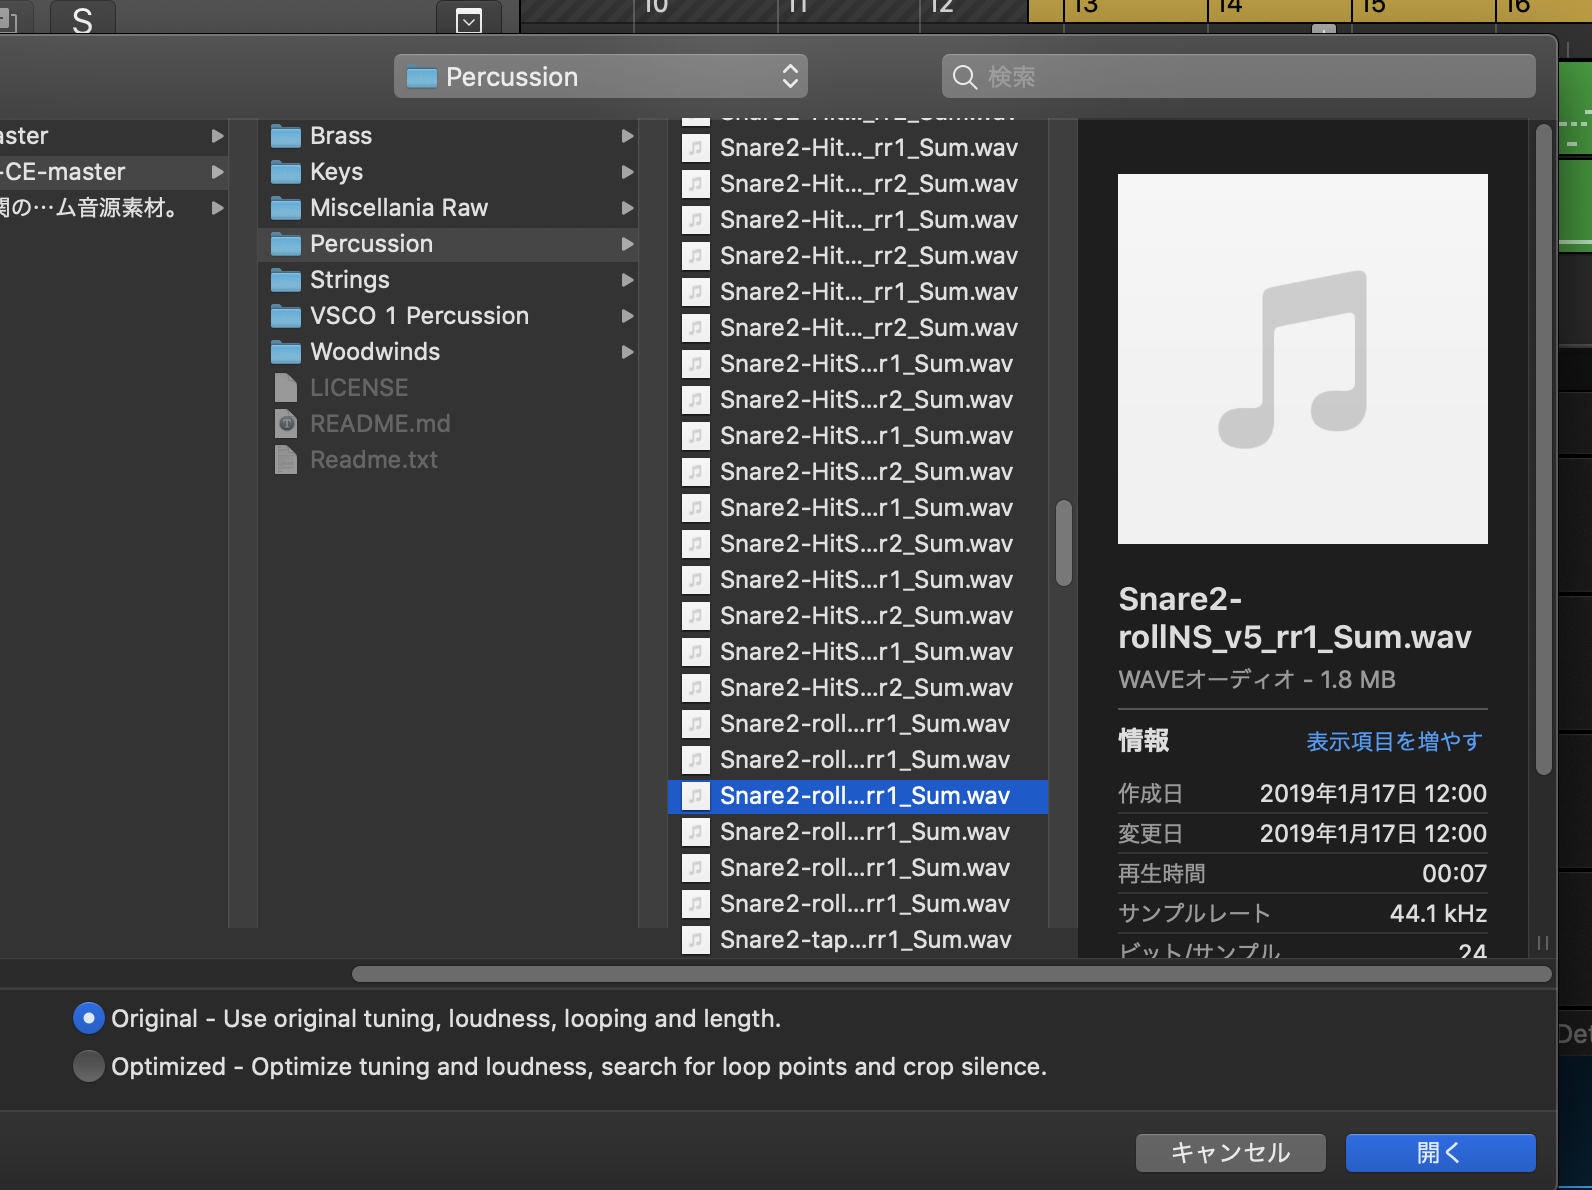The width and height of the screenshot is (1592, 1190).
Task: Click the audio icon of Snare2-tap file
Action: pos(696,940)
